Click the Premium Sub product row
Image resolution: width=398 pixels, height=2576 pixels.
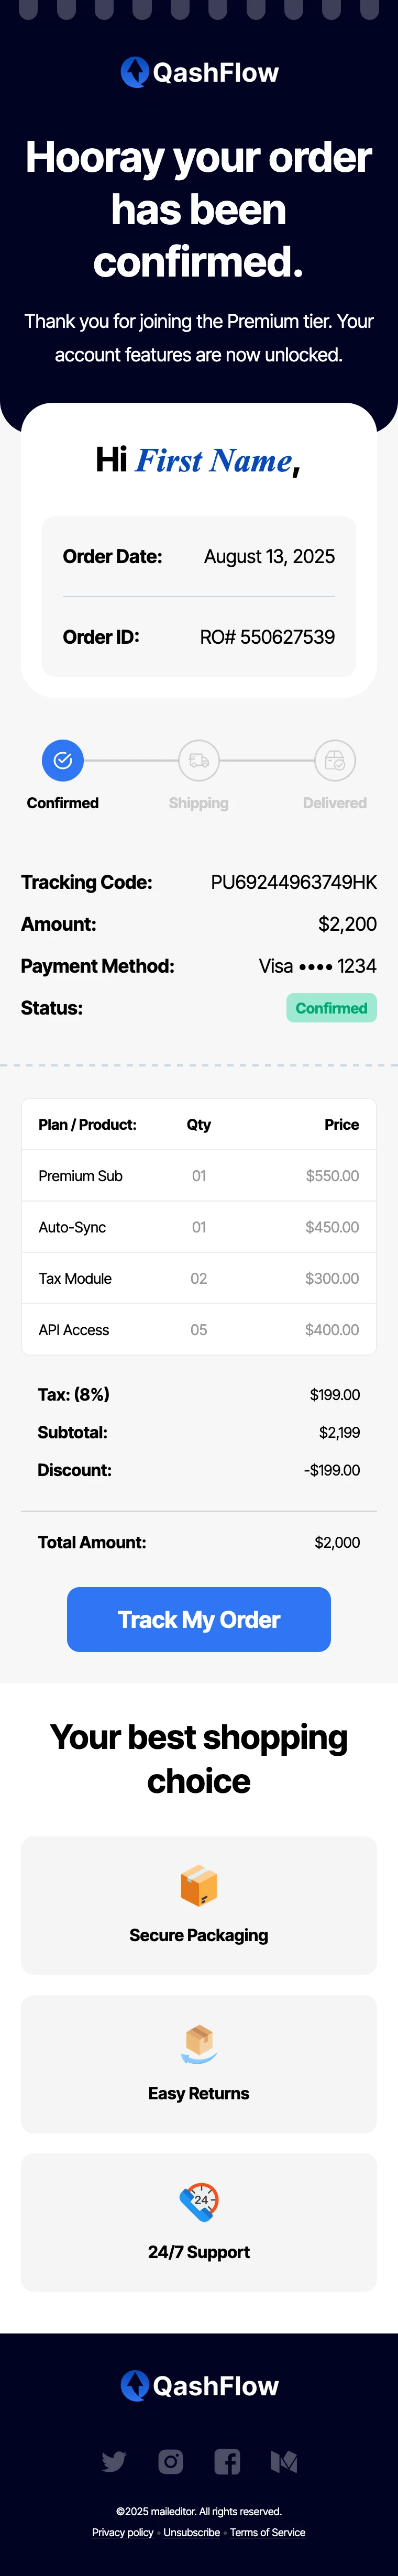tap(199, 1176)
